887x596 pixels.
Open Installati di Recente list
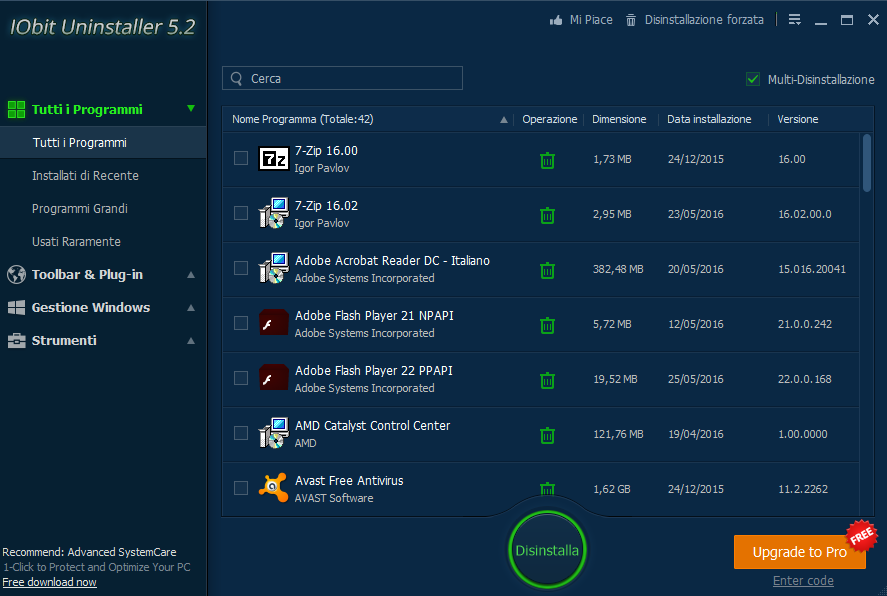coord(85,176)
